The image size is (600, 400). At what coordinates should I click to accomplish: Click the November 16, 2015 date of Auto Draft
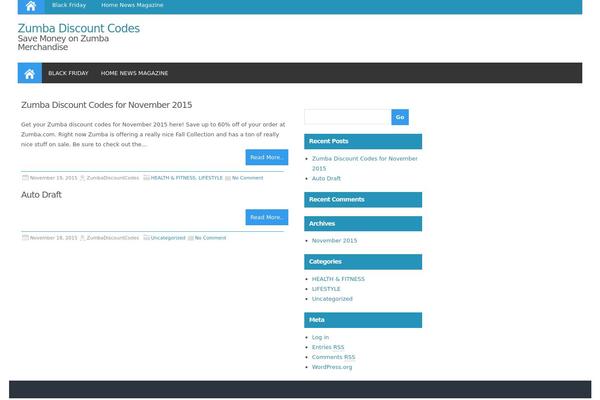[x=54, y=238]
